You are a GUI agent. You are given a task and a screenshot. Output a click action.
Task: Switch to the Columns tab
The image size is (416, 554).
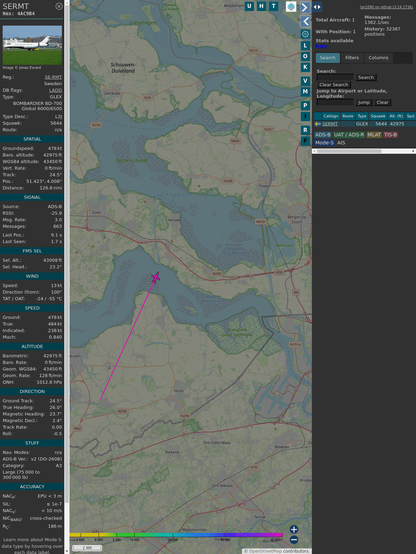pos(378,58)
